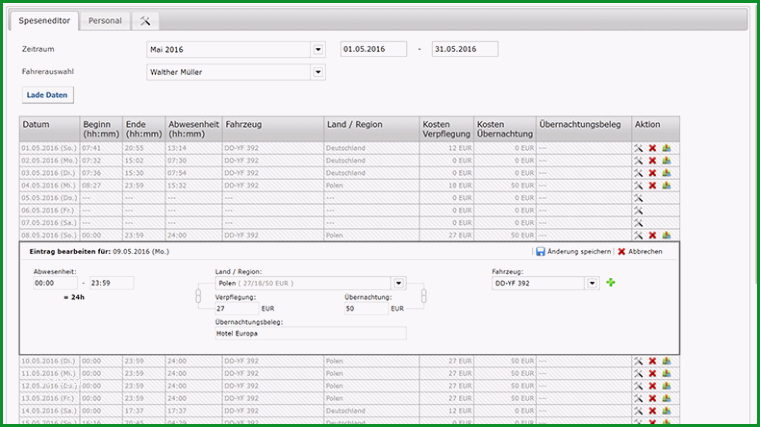The height and width of the screenshot is (427, 760).
Task: Click the Lade Daten button
Action: [48, 95]
